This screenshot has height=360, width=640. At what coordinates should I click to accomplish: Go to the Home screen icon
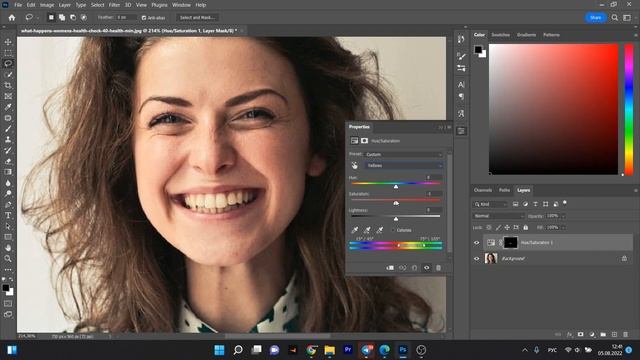click(x=11, y=18)
